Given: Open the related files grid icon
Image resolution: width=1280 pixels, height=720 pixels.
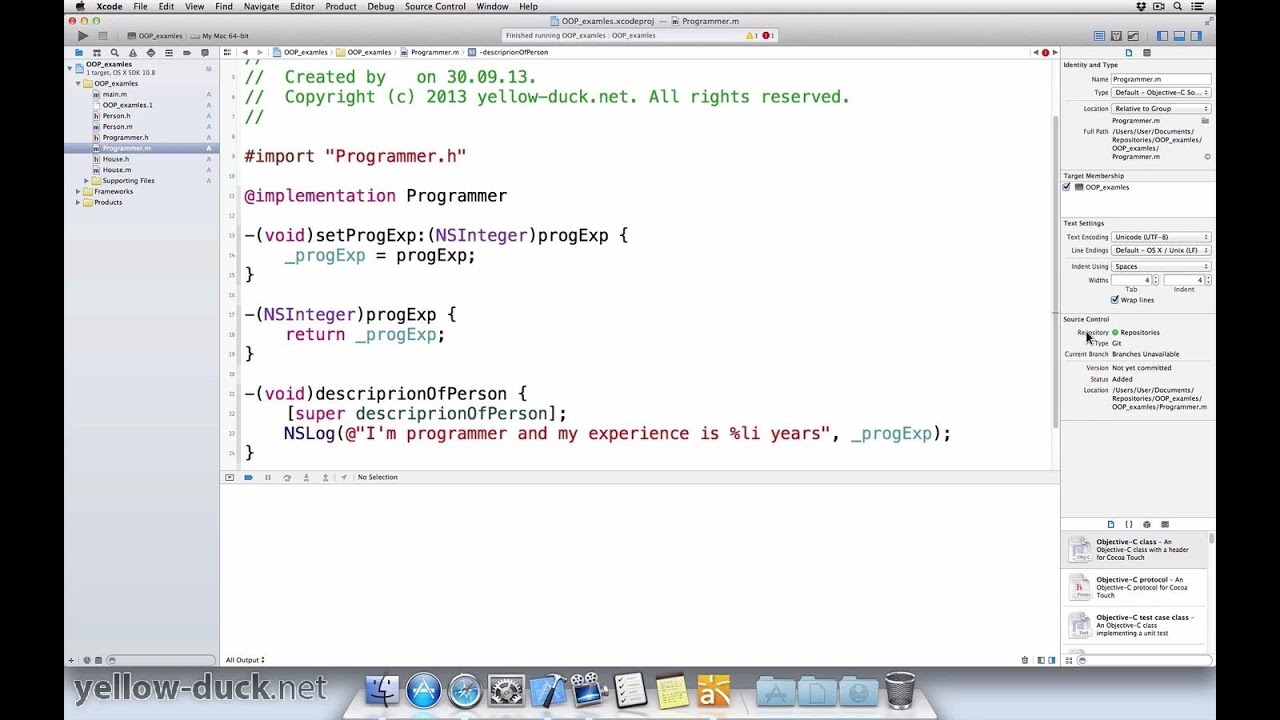Looking at the screenshot, I should point(228,52).
